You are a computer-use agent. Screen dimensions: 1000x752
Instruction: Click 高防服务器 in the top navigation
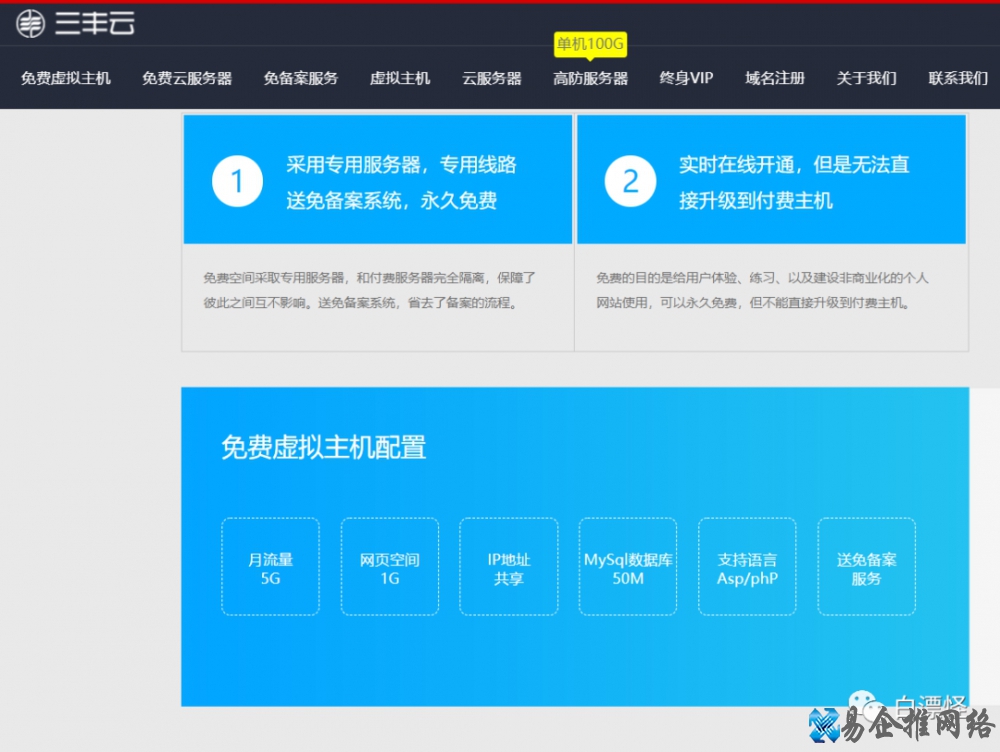click(x=591, y=78)
